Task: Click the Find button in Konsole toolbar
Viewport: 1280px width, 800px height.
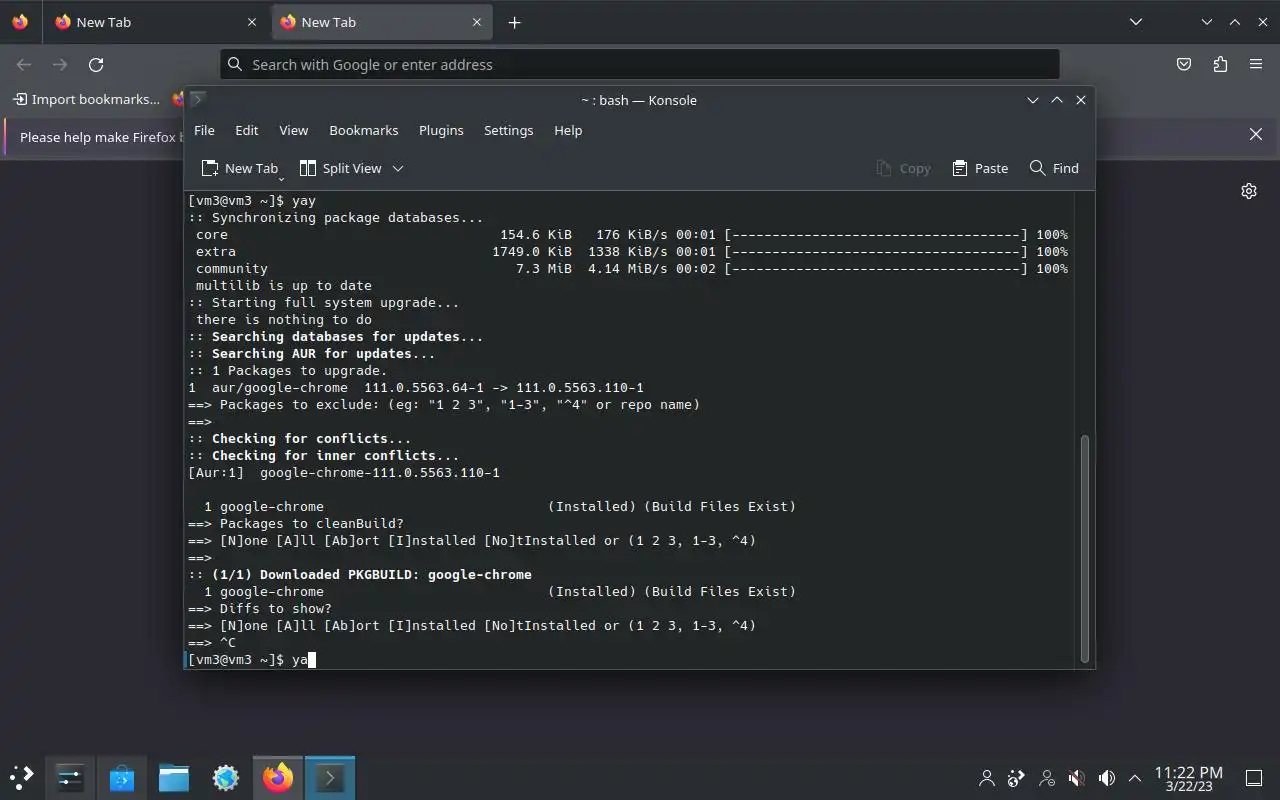Action: click(1054, 168)
